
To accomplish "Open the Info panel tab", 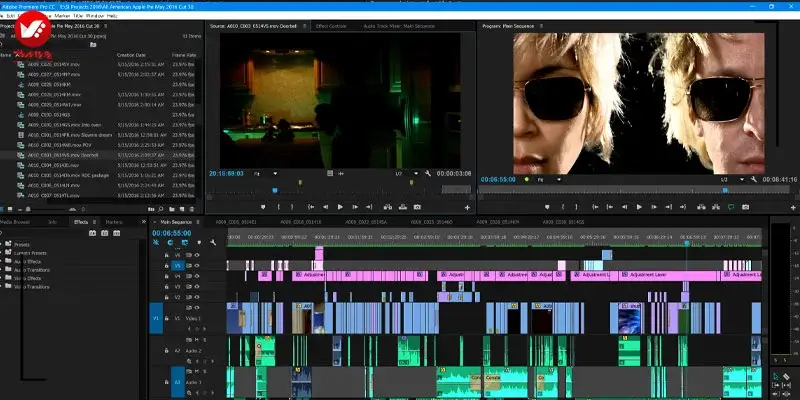I will (52, 222).
